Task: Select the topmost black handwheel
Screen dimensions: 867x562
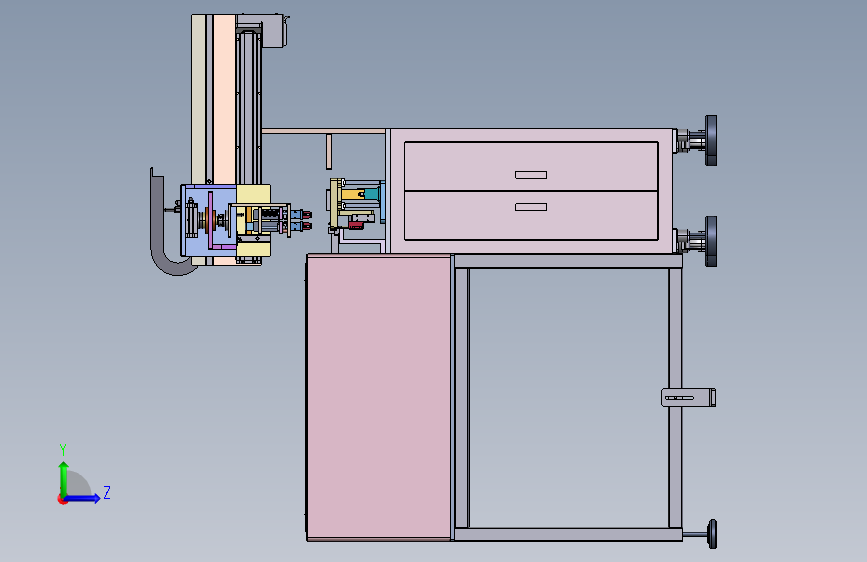Action: pyautogui.click(x=711, y=140)
